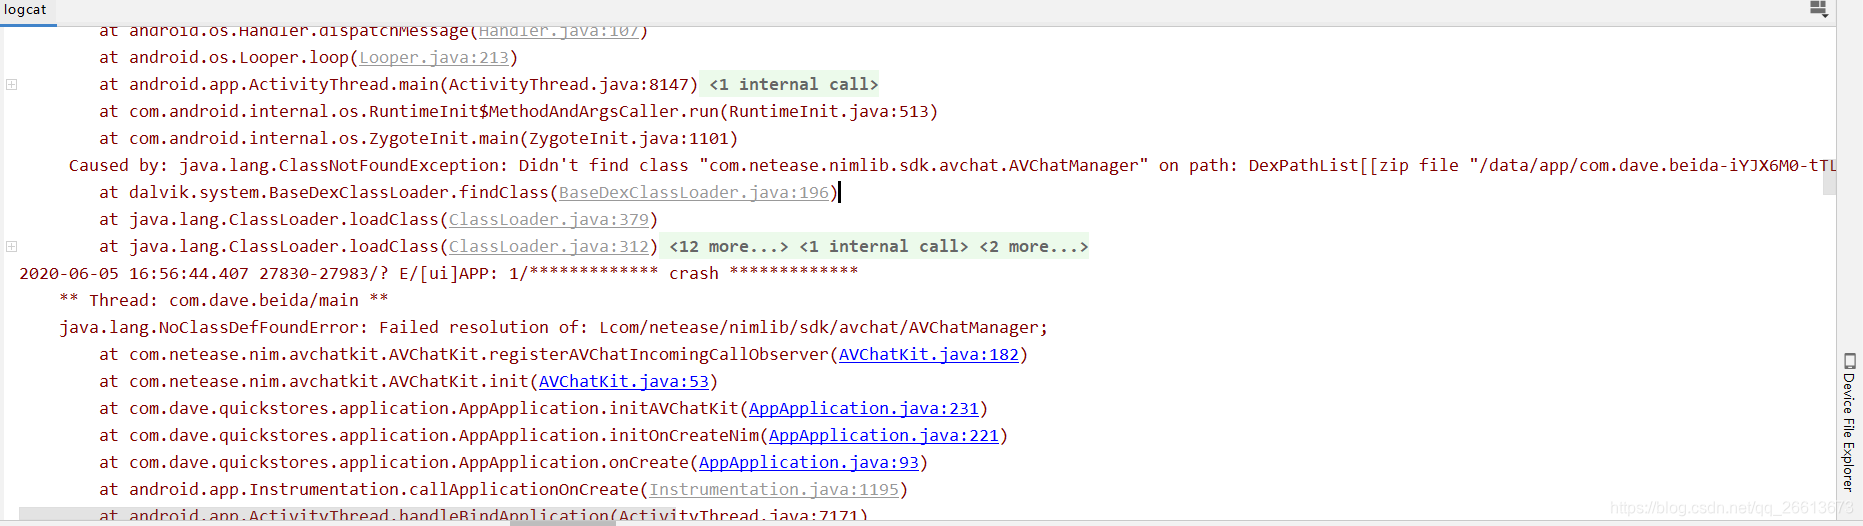Open the Handler.java:107 link

(x=559, y=32)
